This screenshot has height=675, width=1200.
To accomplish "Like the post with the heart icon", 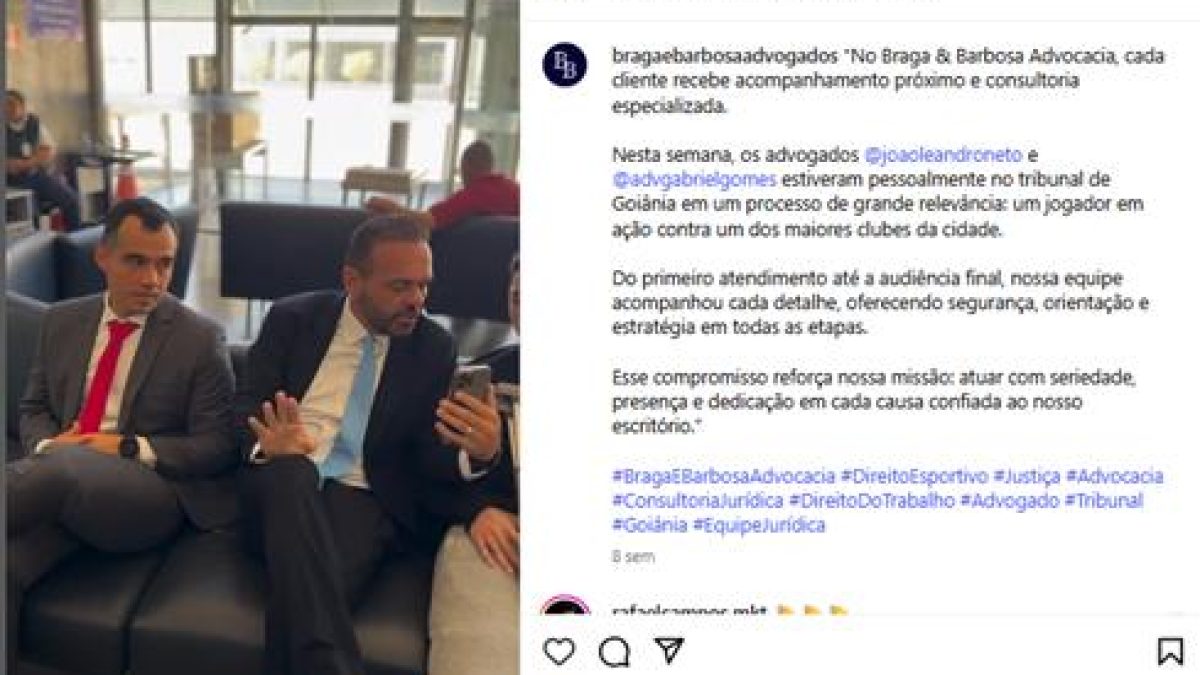I will click(559, 651).
